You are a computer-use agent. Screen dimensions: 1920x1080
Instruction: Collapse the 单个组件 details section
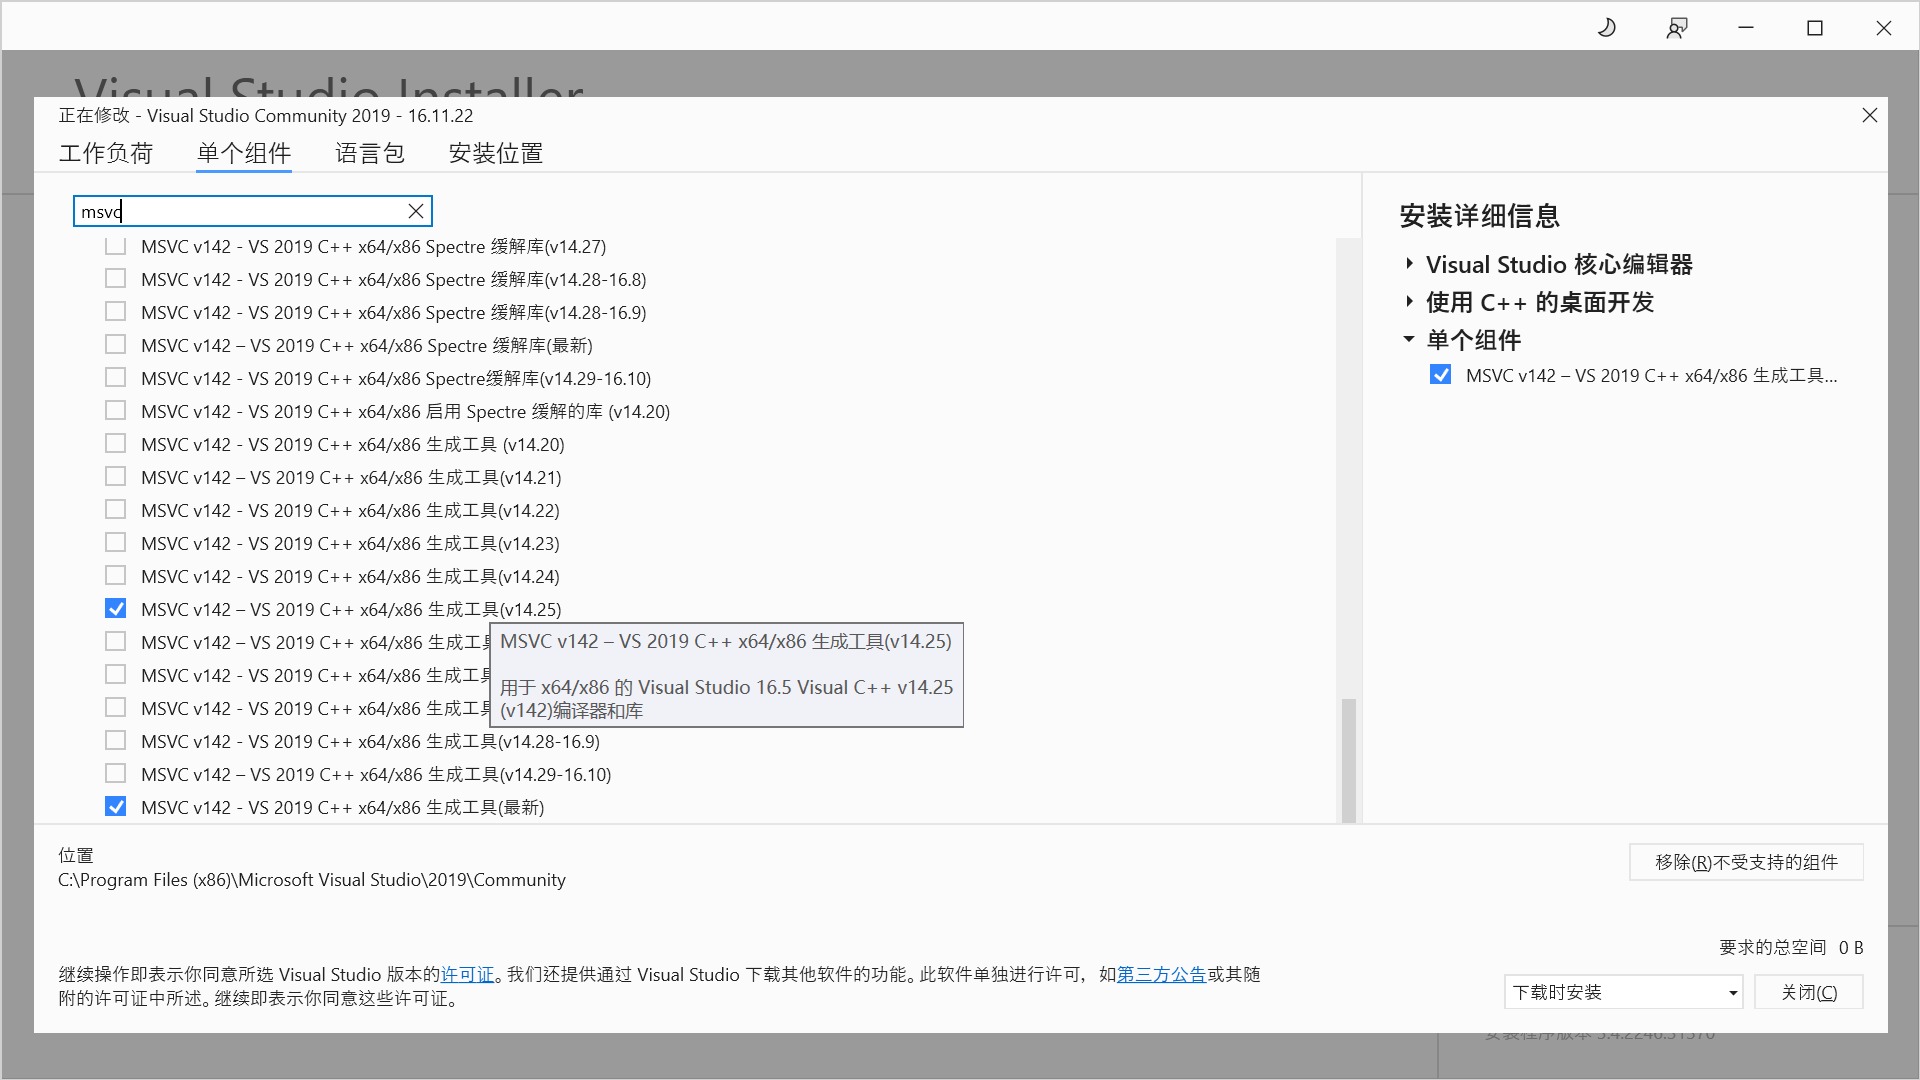pos(1409,340)
